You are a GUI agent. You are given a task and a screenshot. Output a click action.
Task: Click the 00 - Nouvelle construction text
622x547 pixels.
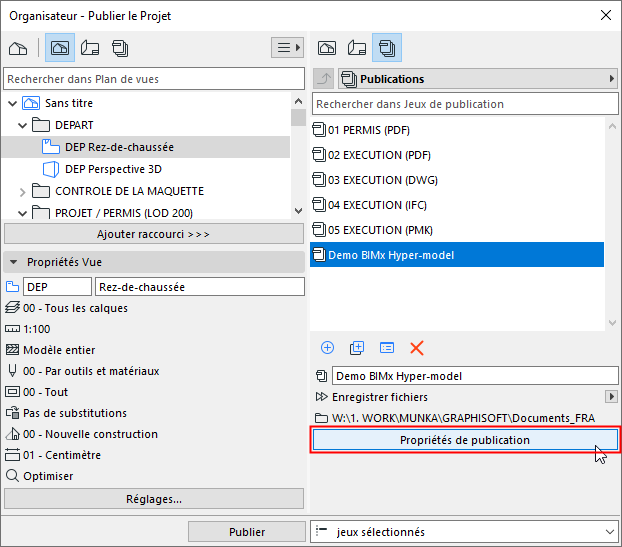pos(90,434)
